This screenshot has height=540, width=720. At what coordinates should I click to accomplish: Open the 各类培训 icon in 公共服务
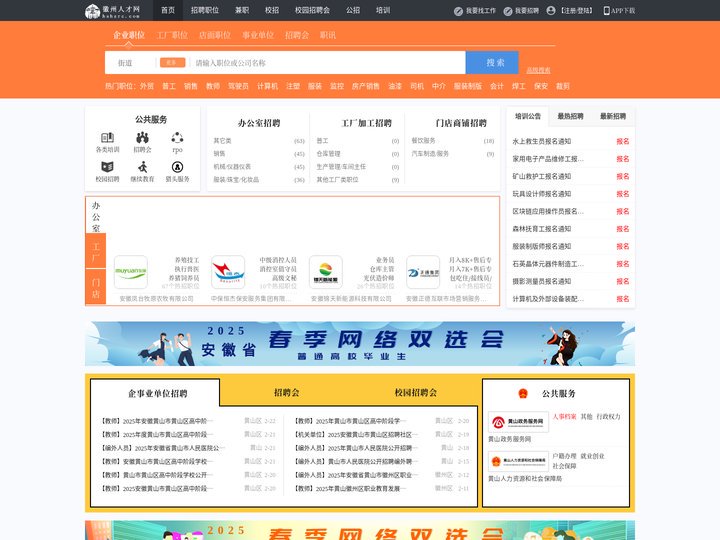coord(107,137)
